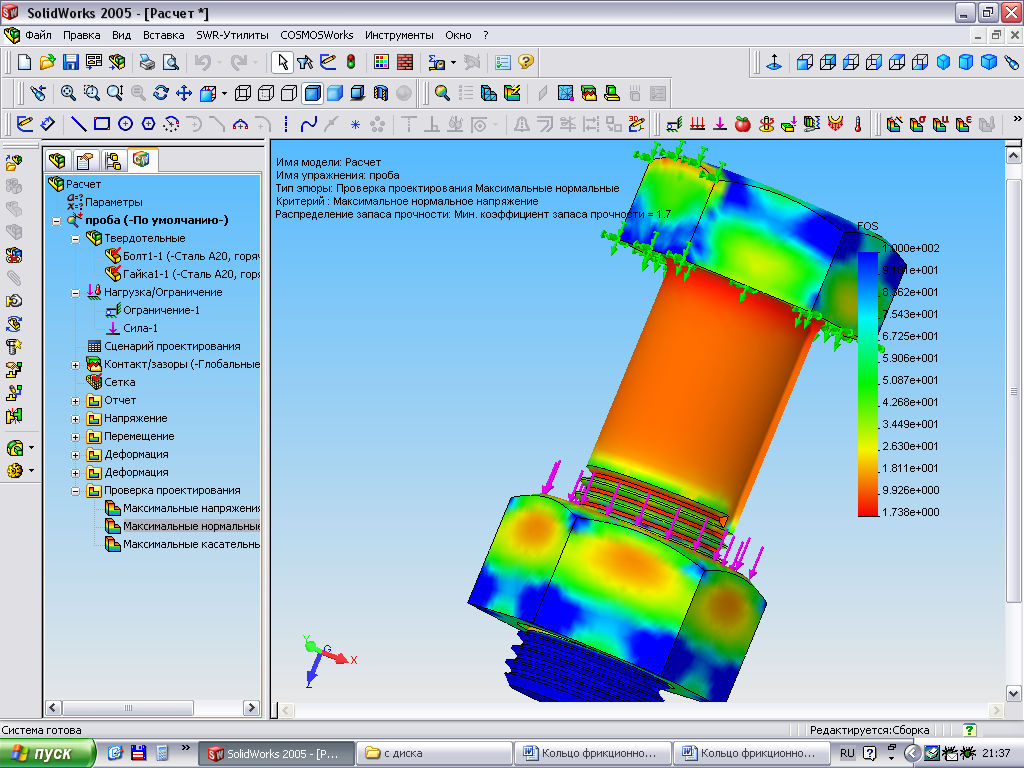Collapse the проба study node
This screenshot has width=1024, height=768.
57,221
